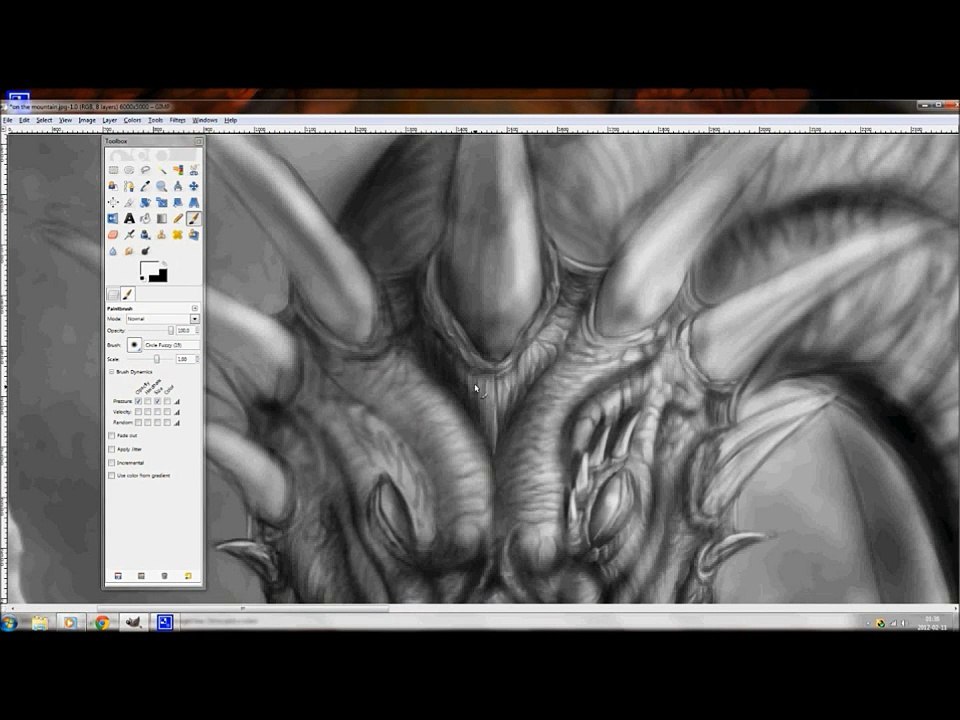Open the Colors menu

pos(132,120)
